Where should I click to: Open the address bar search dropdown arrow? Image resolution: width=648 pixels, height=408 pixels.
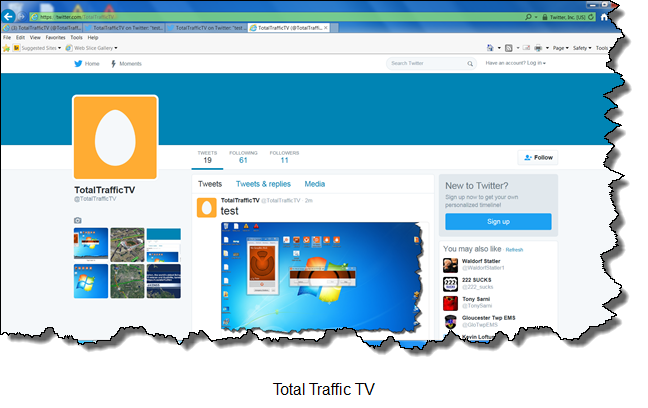tap(536, 17)
